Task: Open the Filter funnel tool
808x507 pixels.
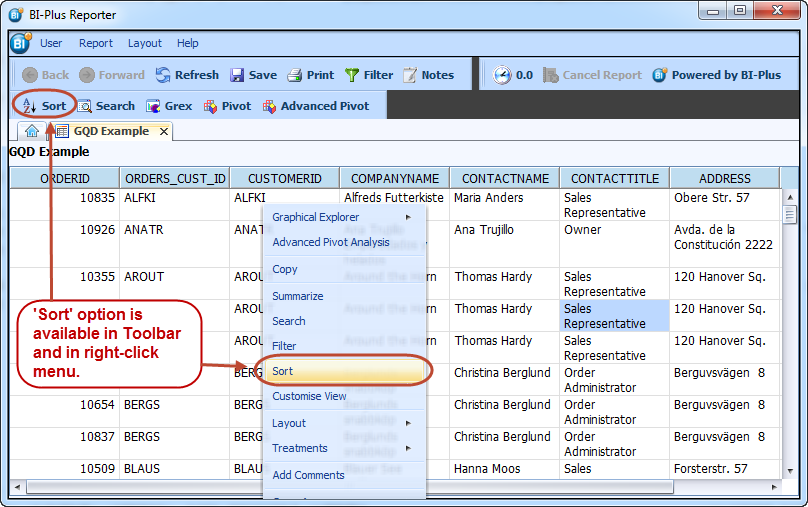Action: 353,75
